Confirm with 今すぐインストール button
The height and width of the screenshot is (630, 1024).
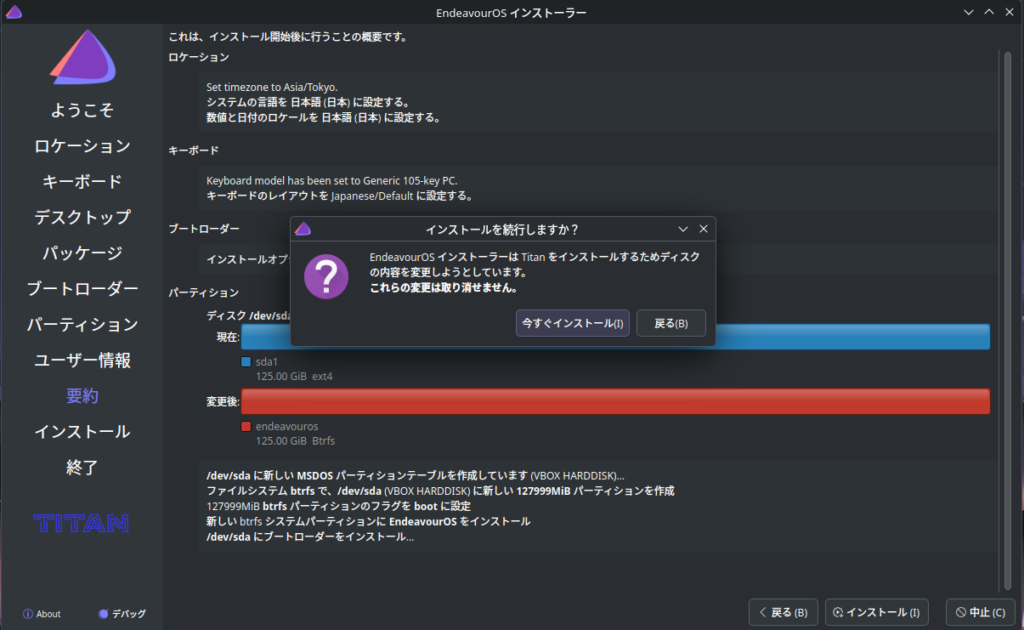click(x=572, y=323)
